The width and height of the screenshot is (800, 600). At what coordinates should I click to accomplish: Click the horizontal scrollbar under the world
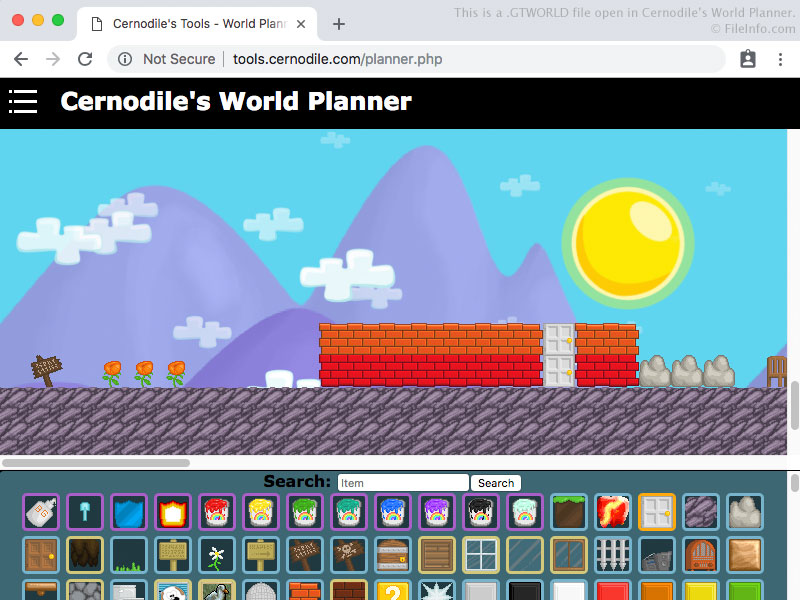pyautogui.click(x=96, y=463)
